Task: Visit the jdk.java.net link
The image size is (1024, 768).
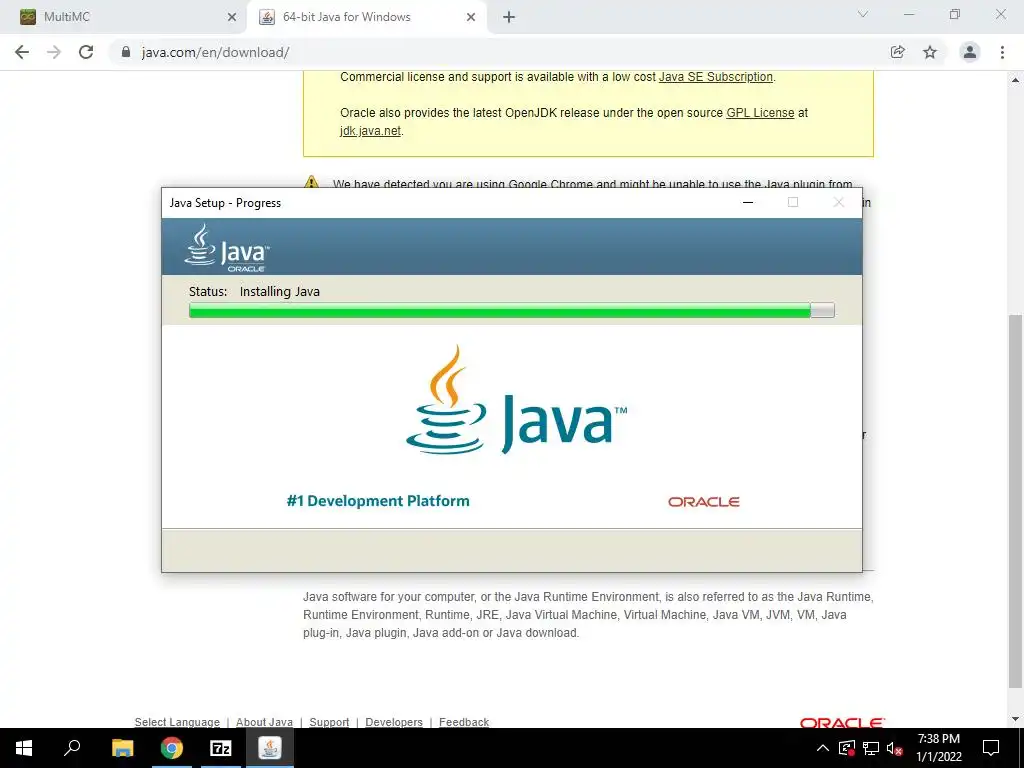Action: point(370,131)
